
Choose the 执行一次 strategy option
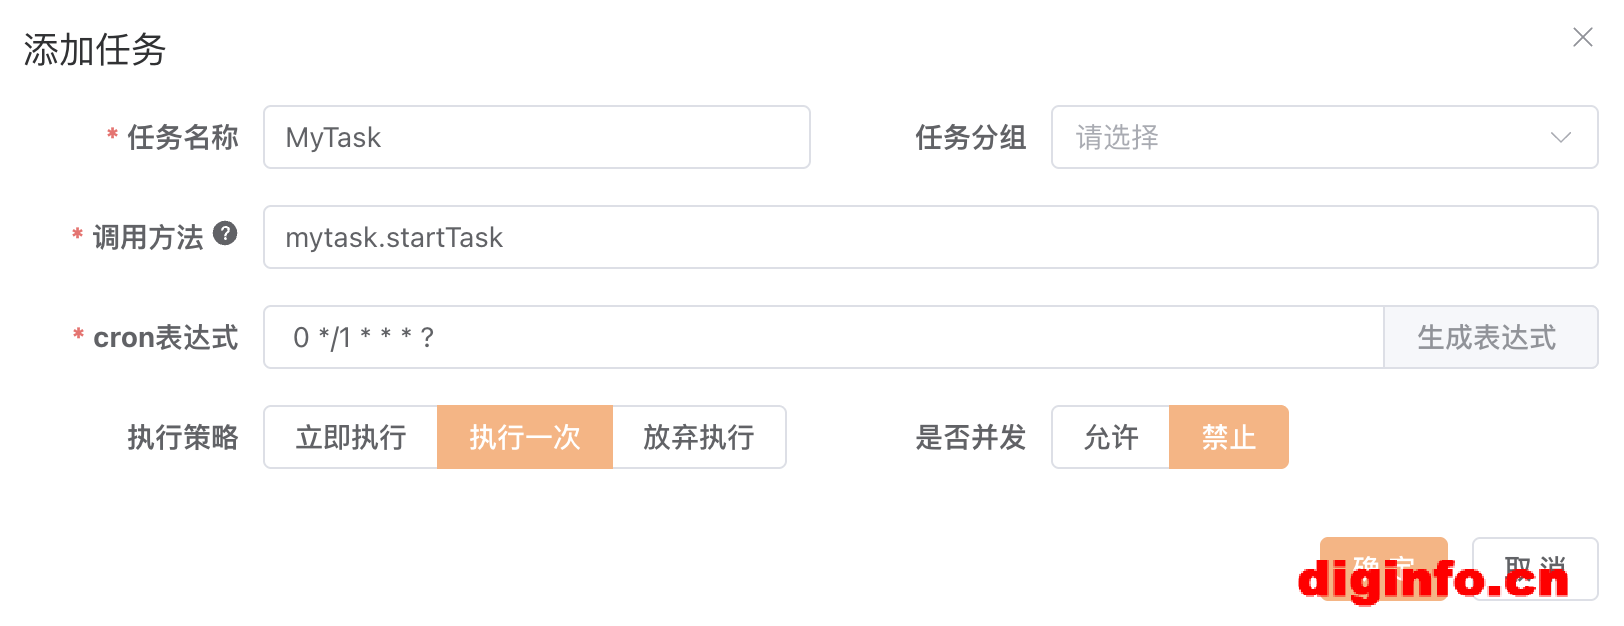click(x=525, y=437)
